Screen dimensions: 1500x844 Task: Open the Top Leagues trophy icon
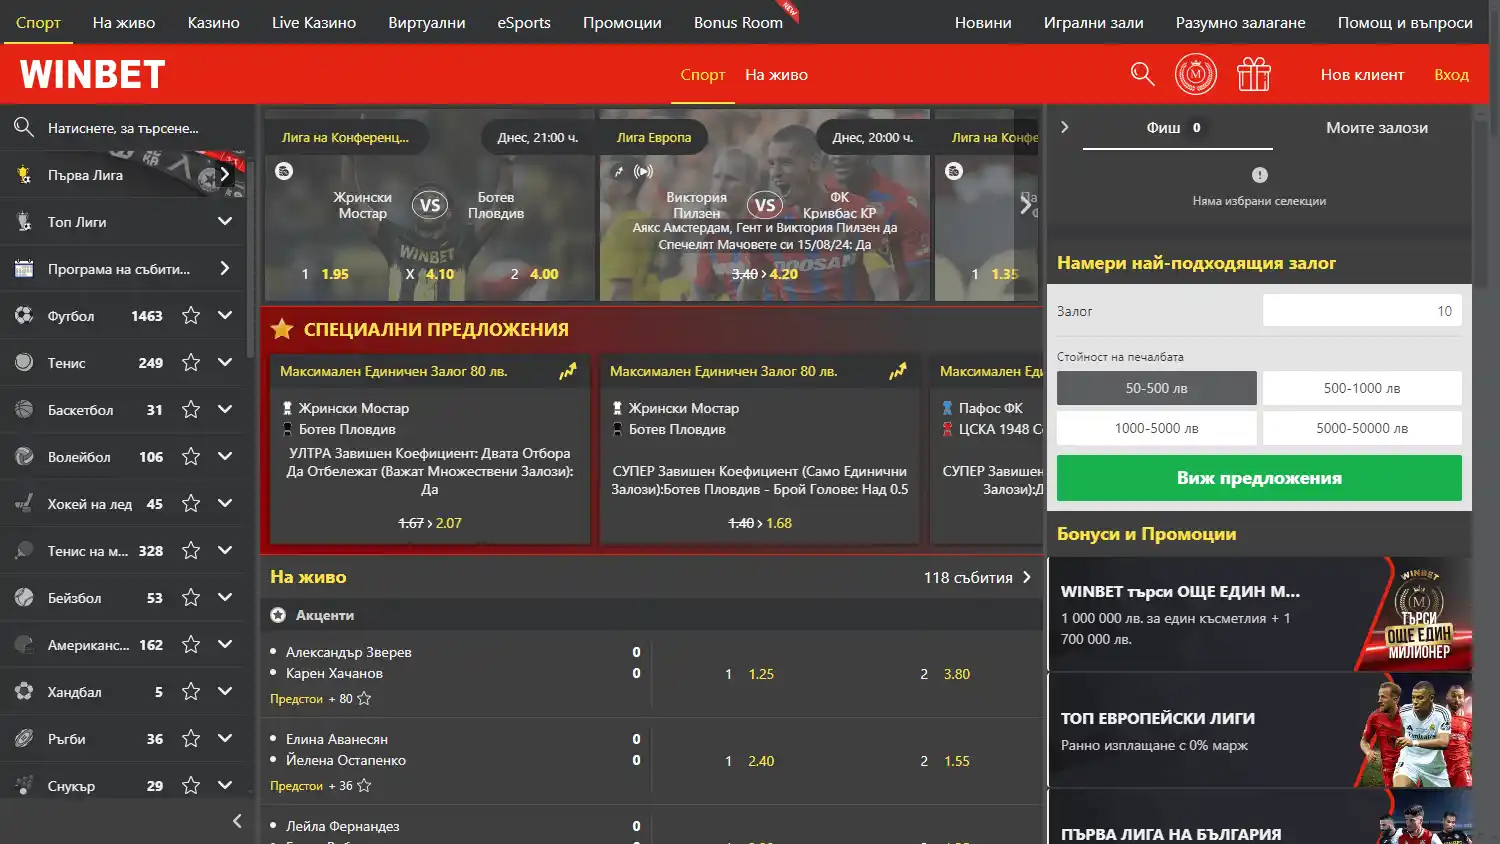[24, 222]
